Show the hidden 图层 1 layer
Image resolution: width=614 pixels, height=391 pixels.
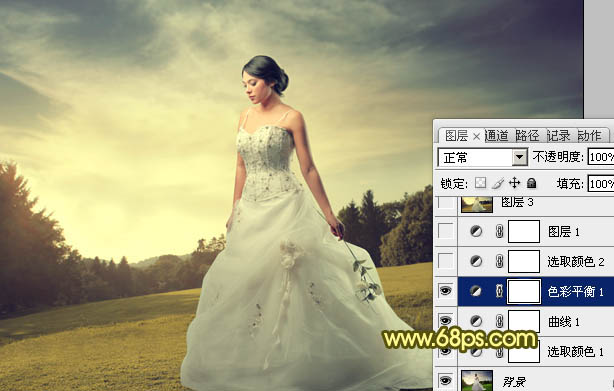point(446,231)
